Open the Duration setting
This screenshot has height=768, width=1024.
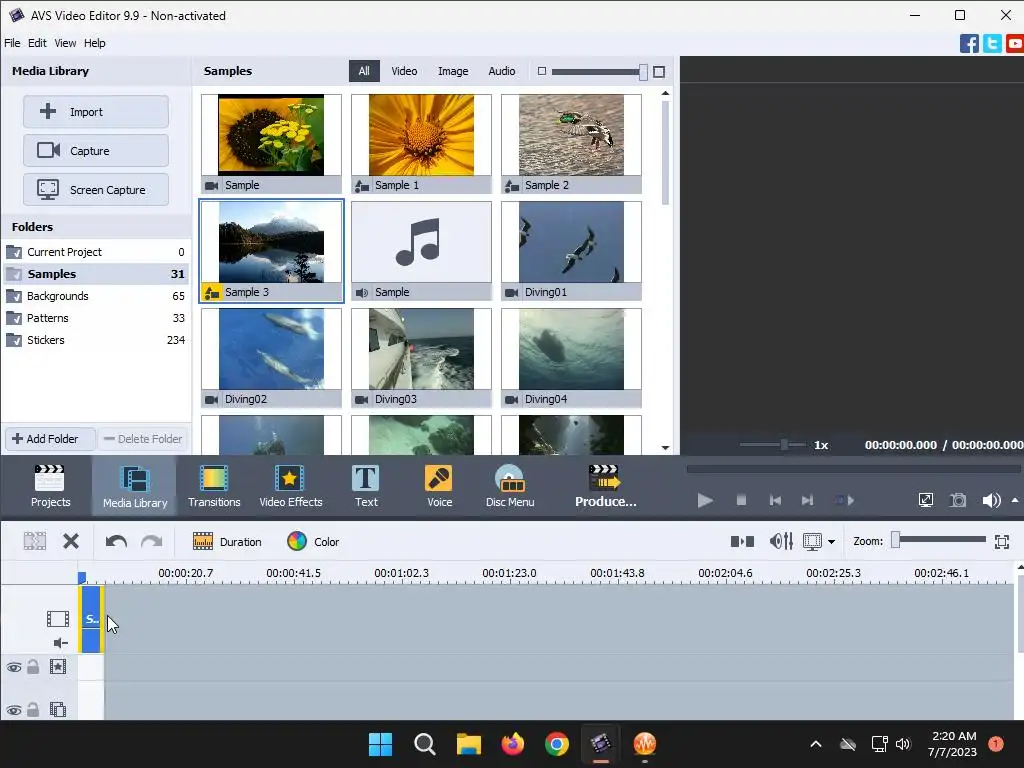(x=227, y=541)
